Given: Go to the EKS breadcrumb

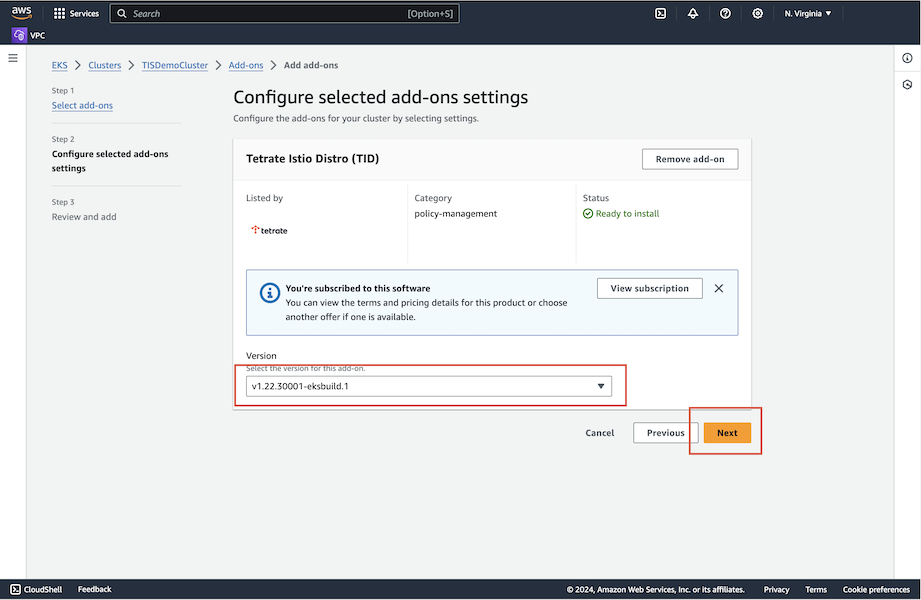Looking at the screenshot, I should (x=59, y=65).
